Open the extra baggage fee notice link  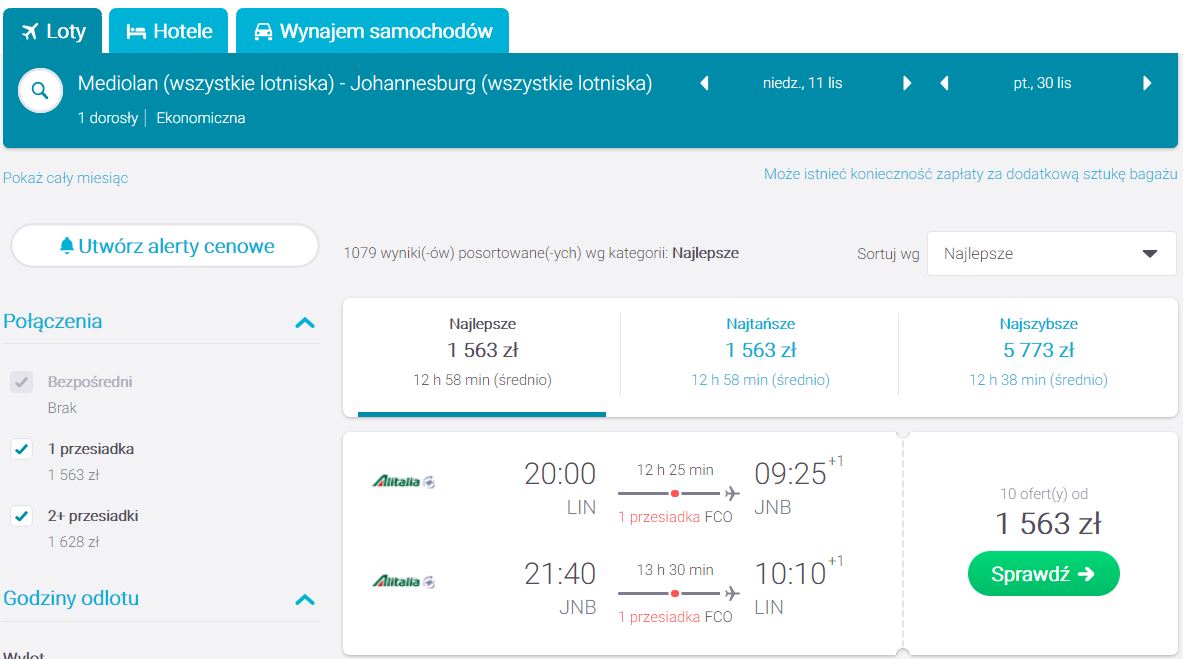[970, 174]
